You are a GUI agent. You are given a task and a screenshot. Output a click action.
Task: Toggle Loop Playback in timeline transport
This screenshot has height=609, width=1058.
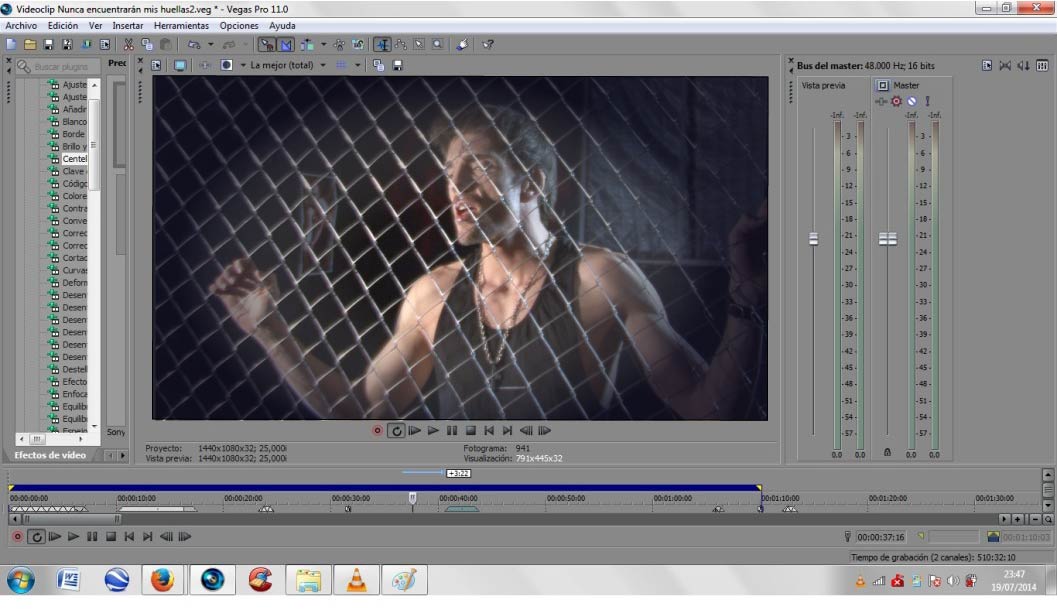36,537
